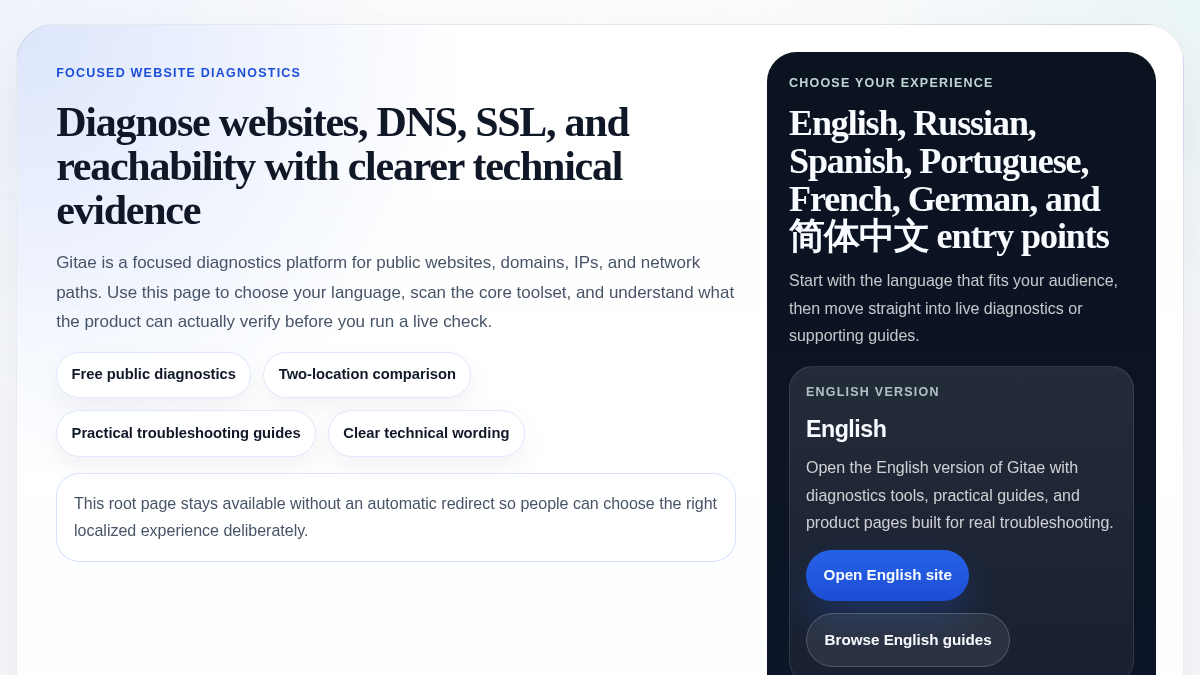Select the Free public diagnostics pill

click(153, 374)
